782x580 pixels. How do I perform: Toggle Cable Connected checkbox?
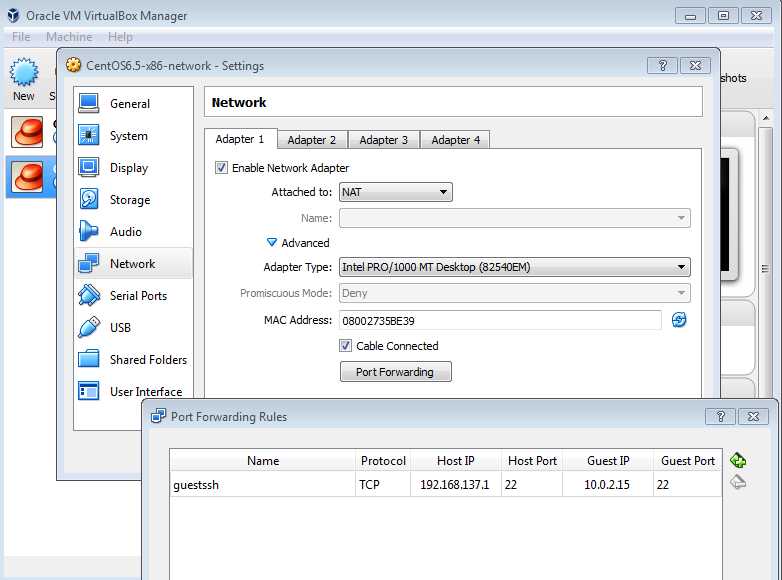tap(345, 345)
